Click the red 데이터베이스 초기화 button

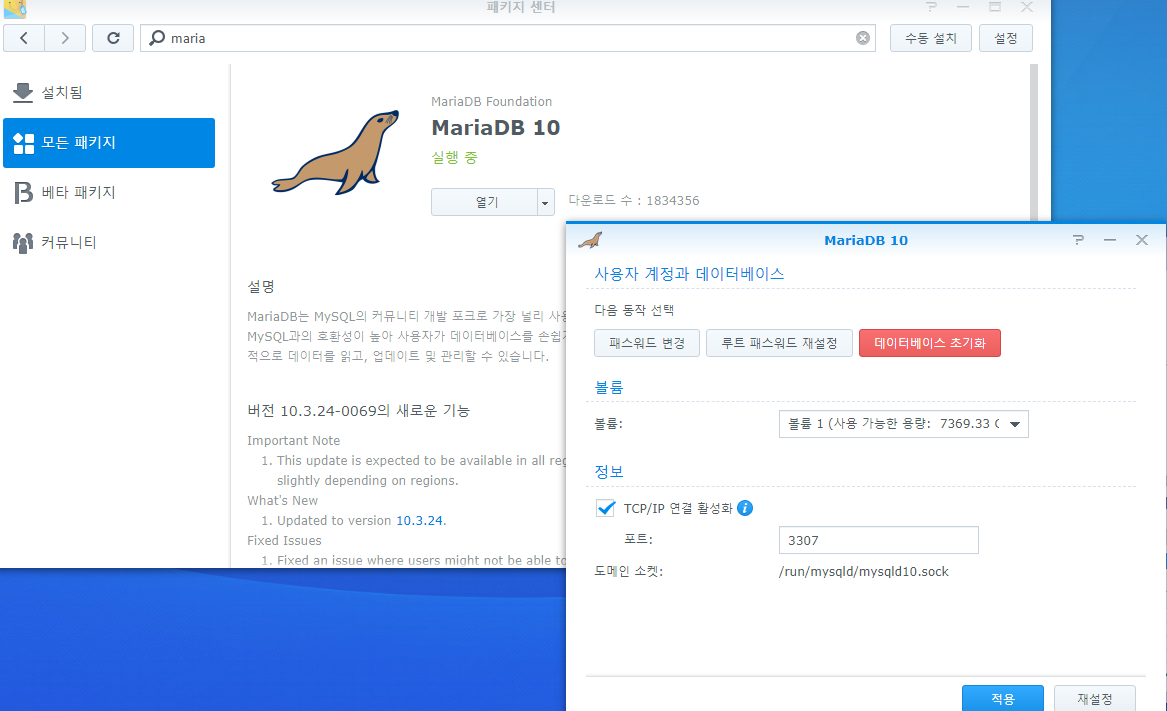point(930,343)
